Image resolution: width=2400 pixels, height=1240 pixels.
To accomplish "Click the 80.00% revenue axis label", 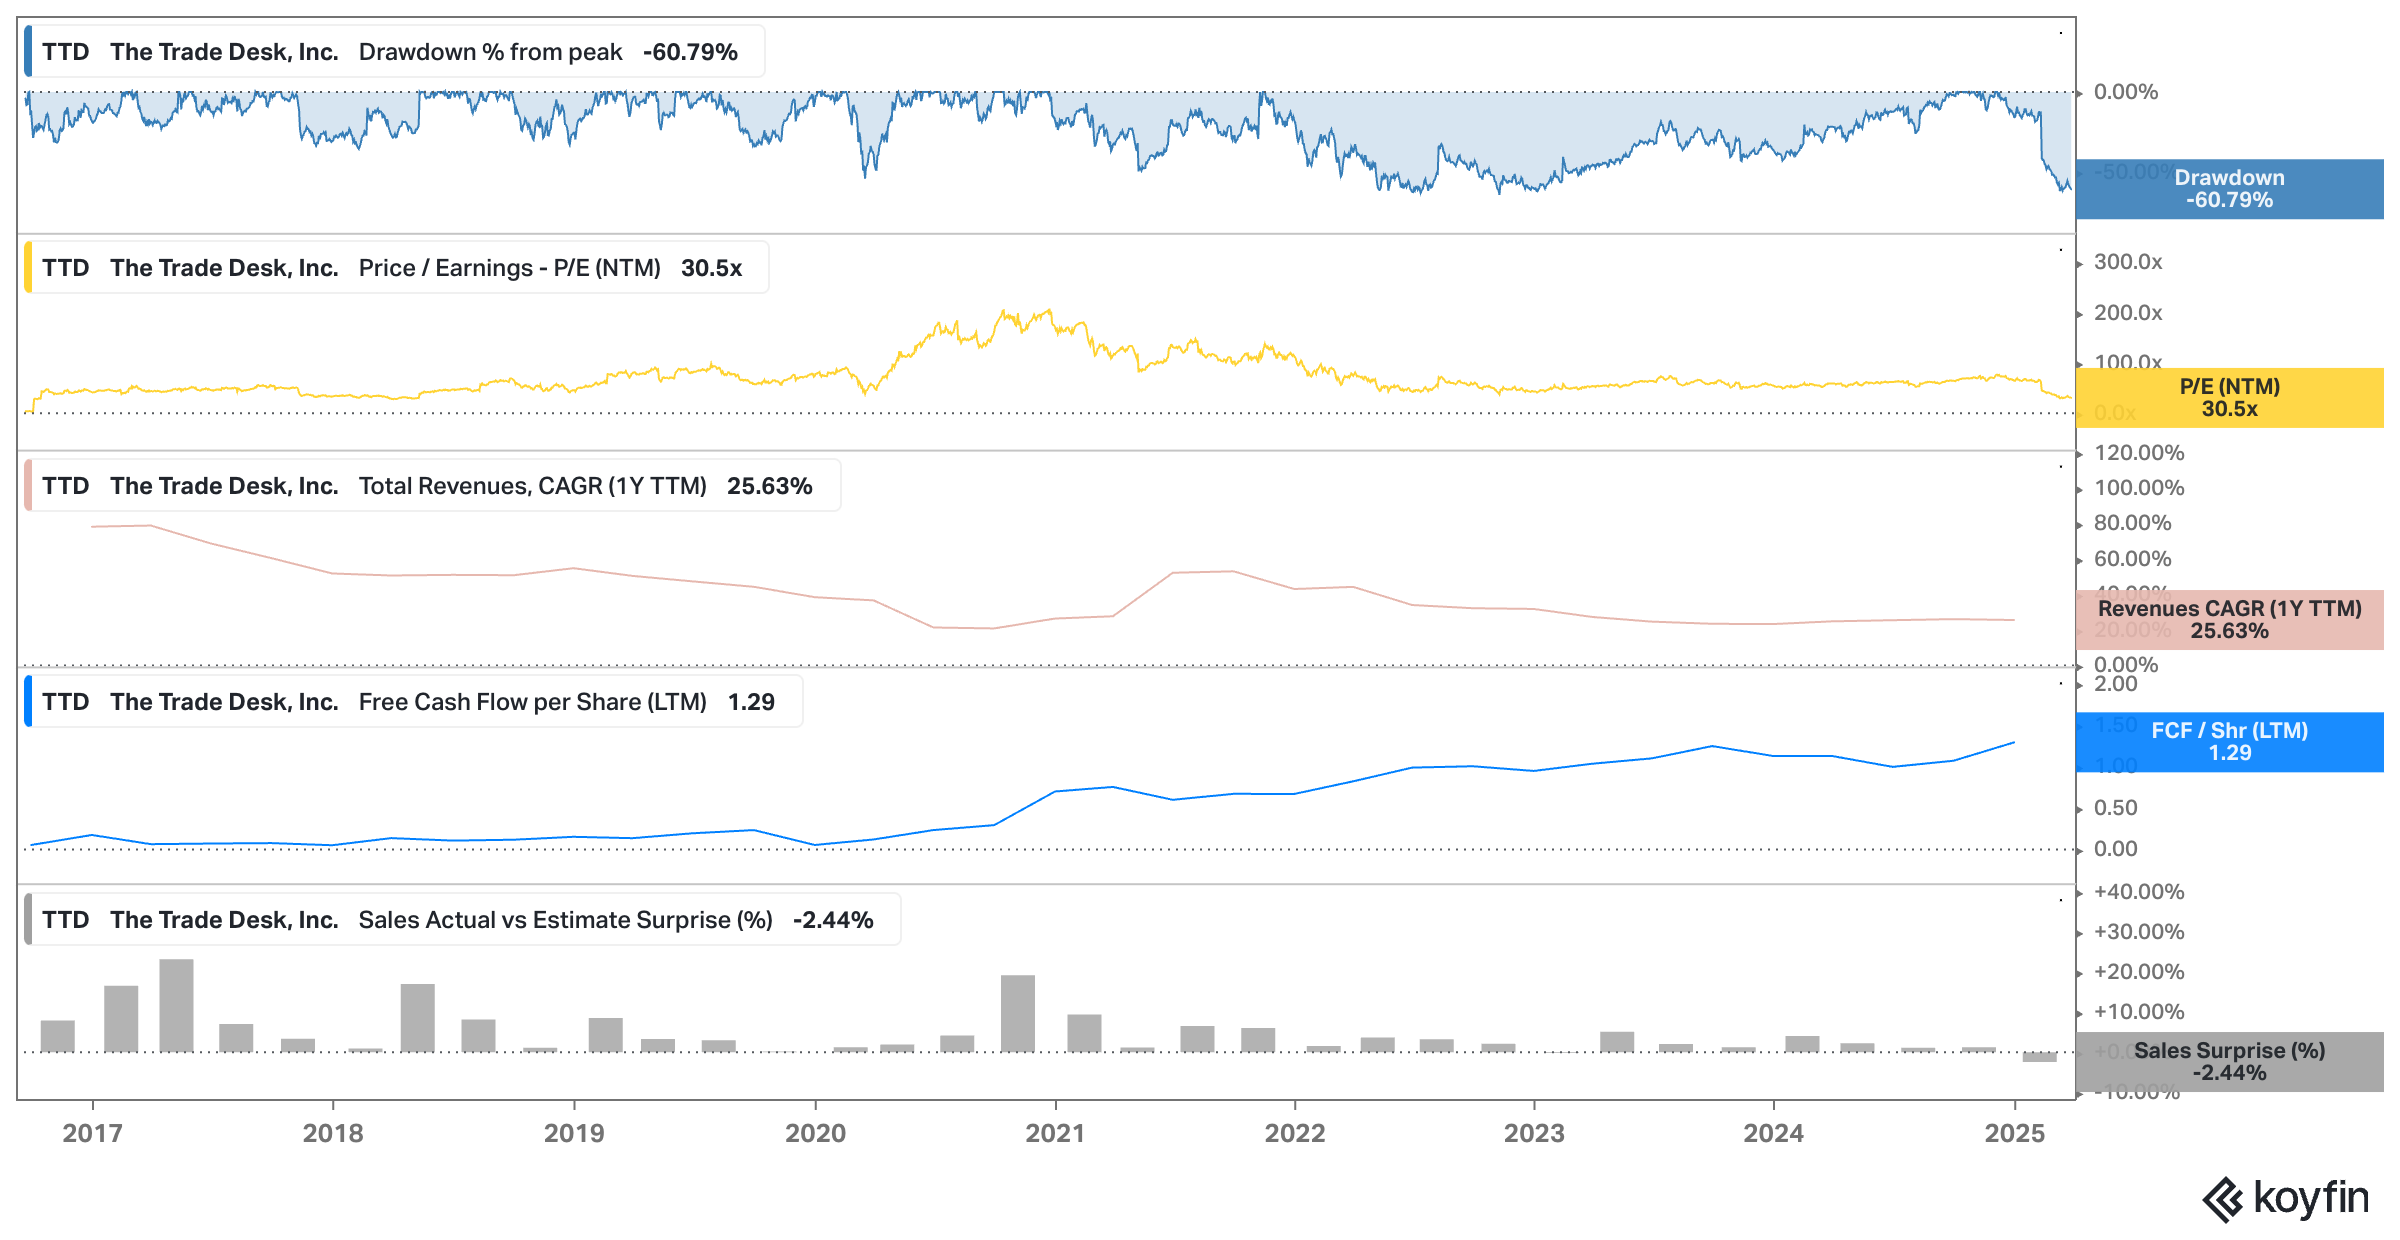I will [2133, 523].
